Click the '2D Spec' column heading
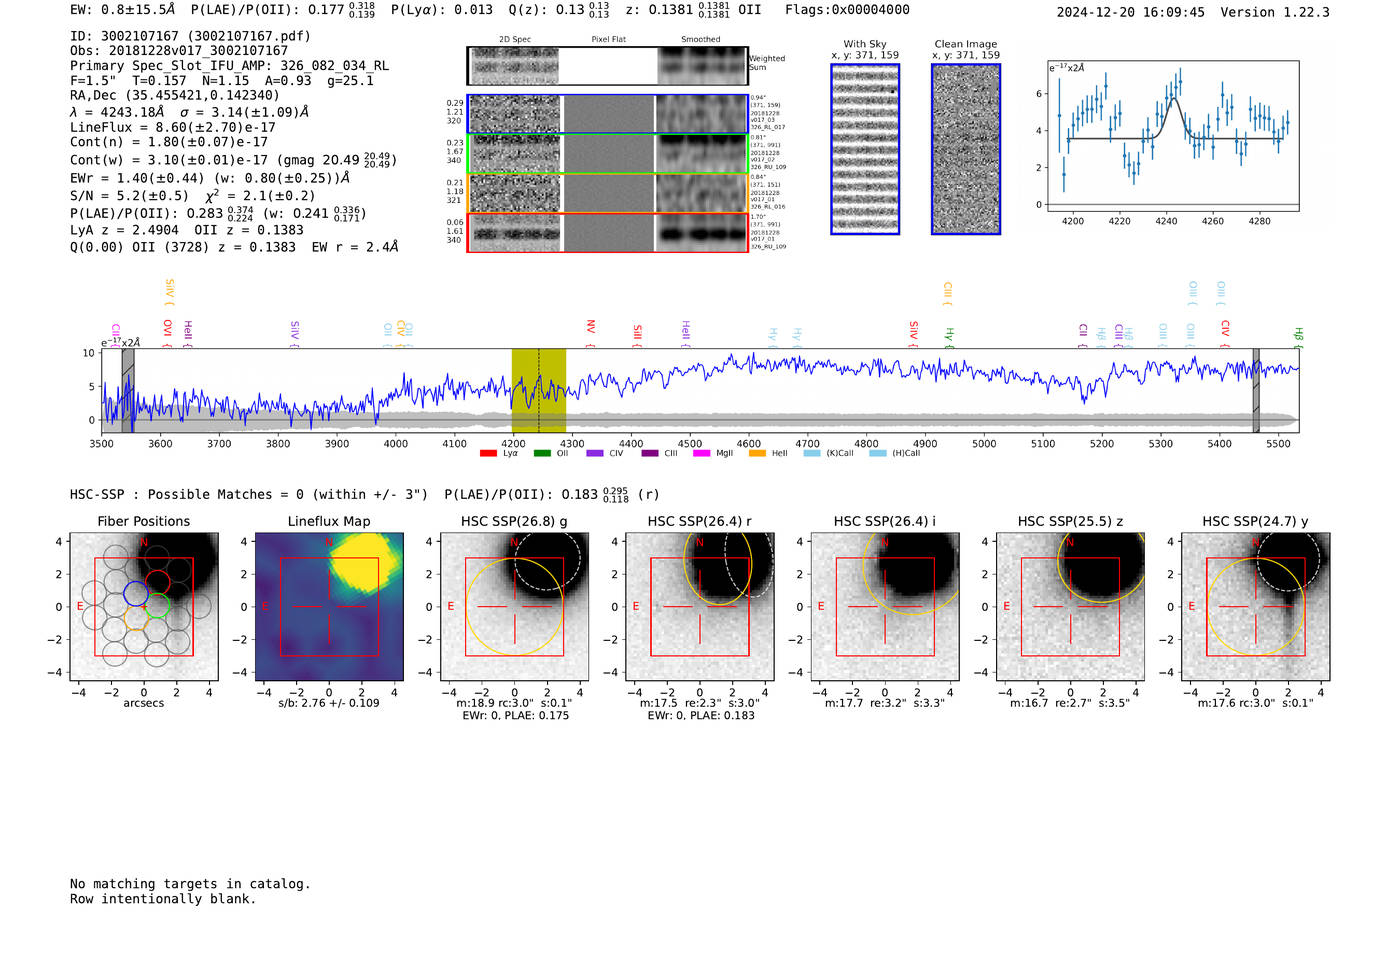This screenshot has width=1400, height=953. 515,40
